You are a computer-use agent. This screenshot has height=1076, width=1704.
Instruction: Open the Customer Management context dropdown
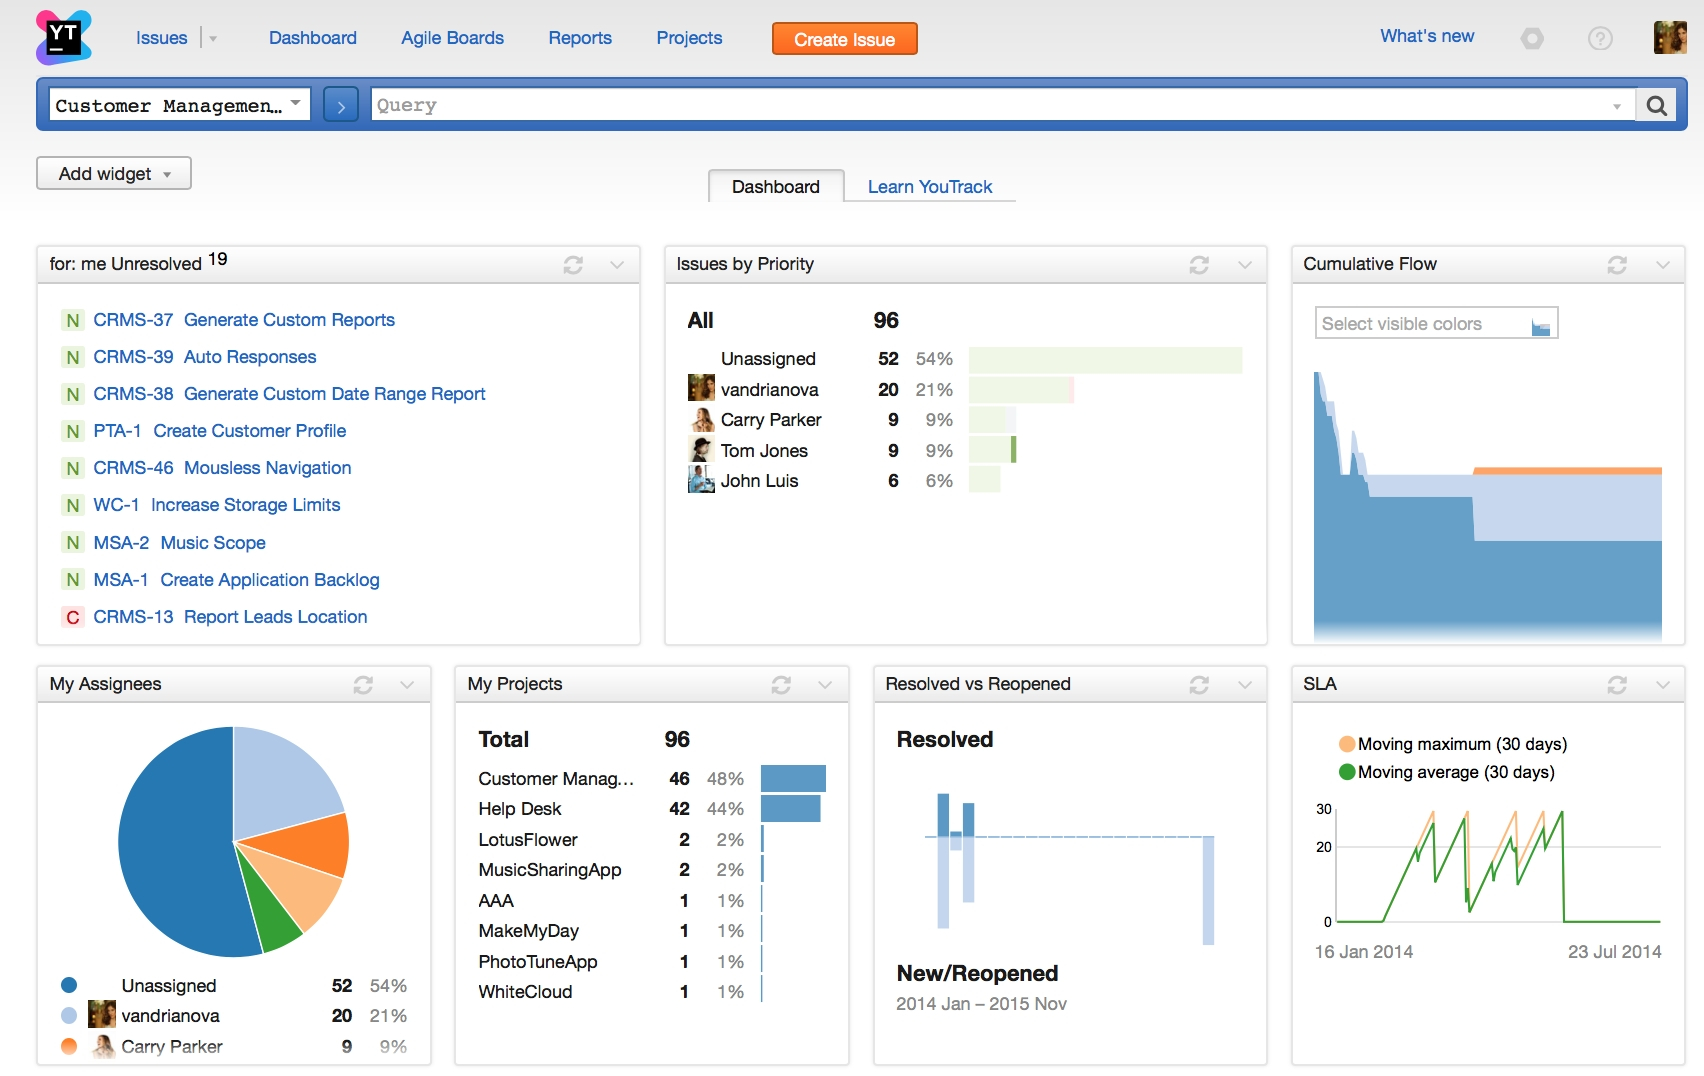[179, 105]
